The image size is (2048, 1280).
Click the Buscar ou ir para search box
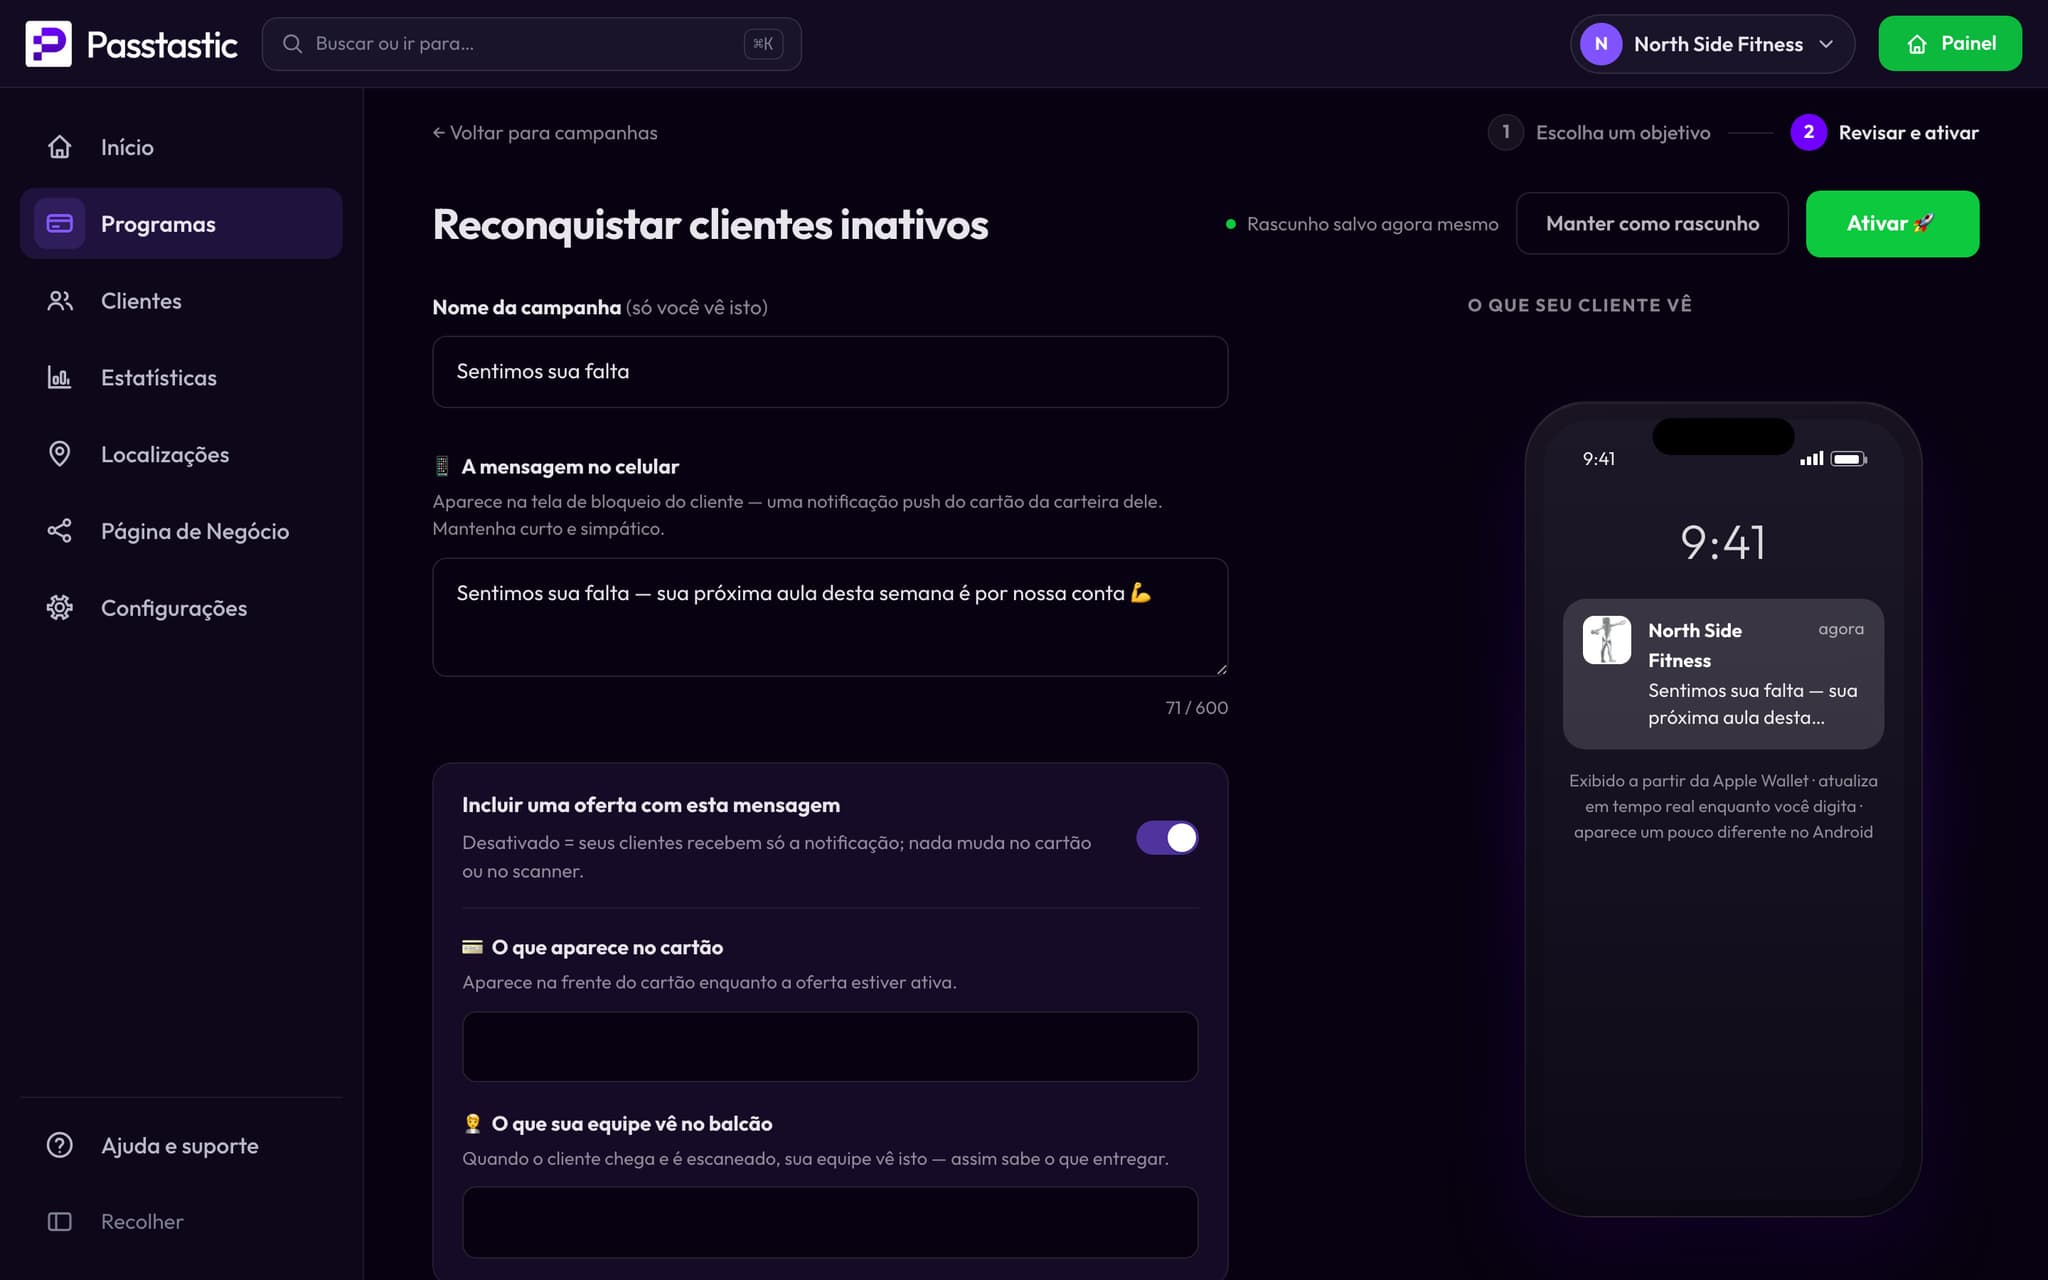(x=531, y=44)
